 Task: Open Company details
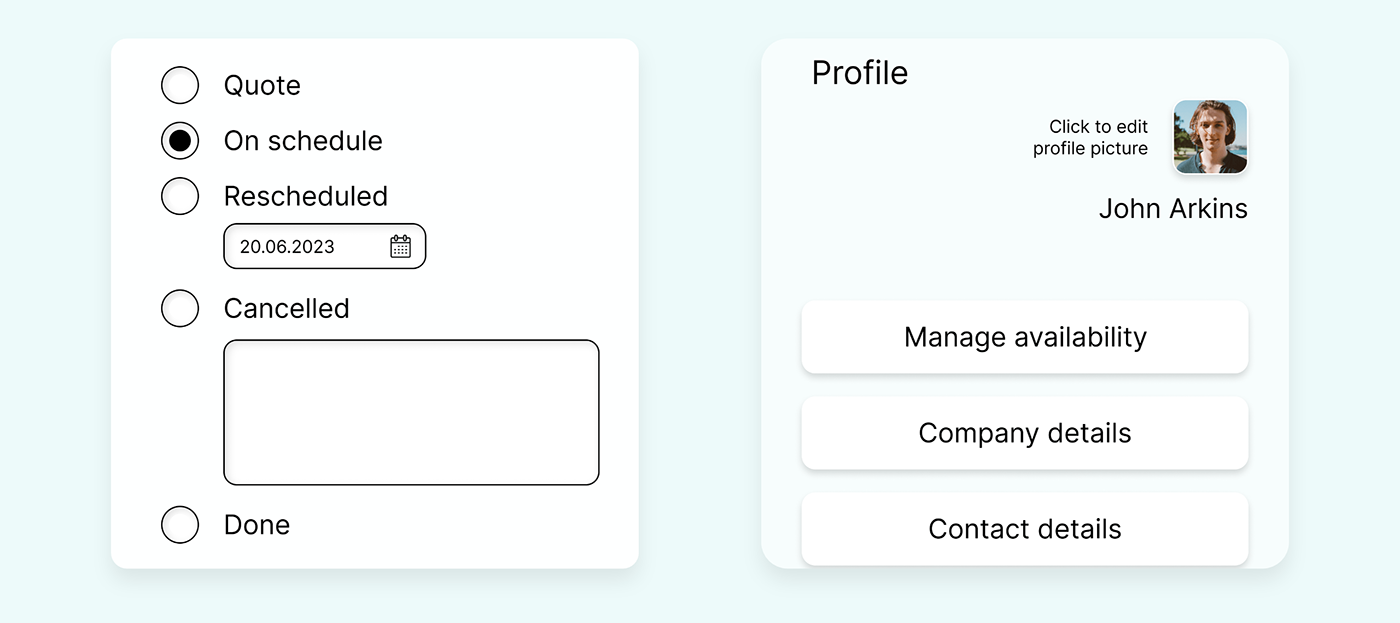[1025, 433]
